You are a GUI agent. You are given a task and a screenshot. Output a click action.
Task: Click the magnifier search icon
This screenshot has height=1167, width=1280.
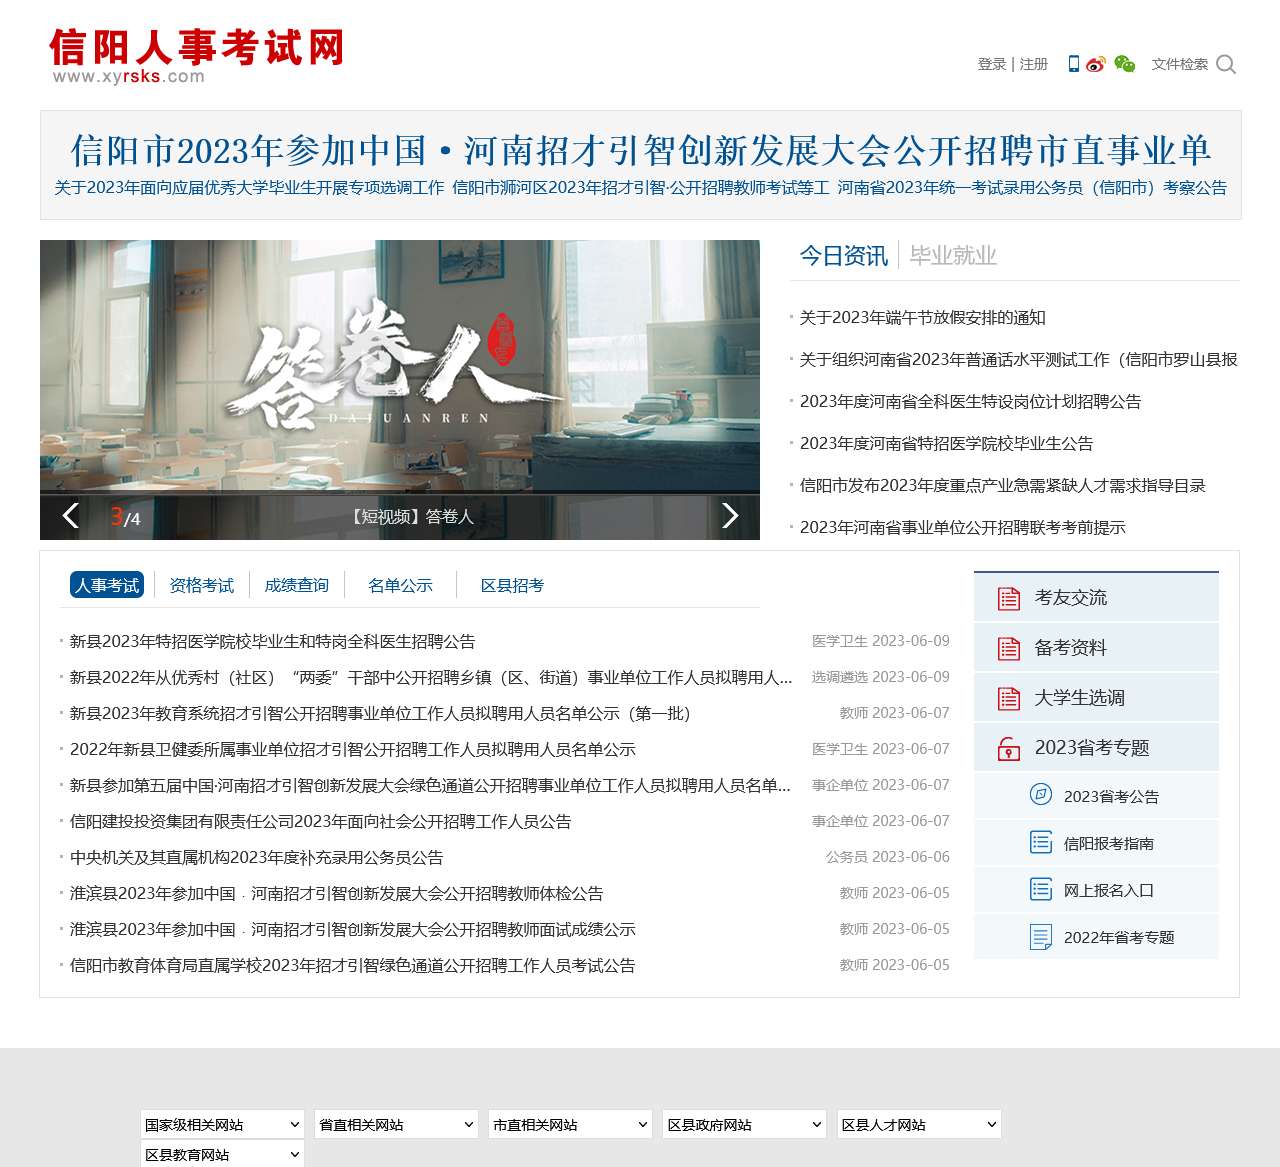(x=1227, y=64)
